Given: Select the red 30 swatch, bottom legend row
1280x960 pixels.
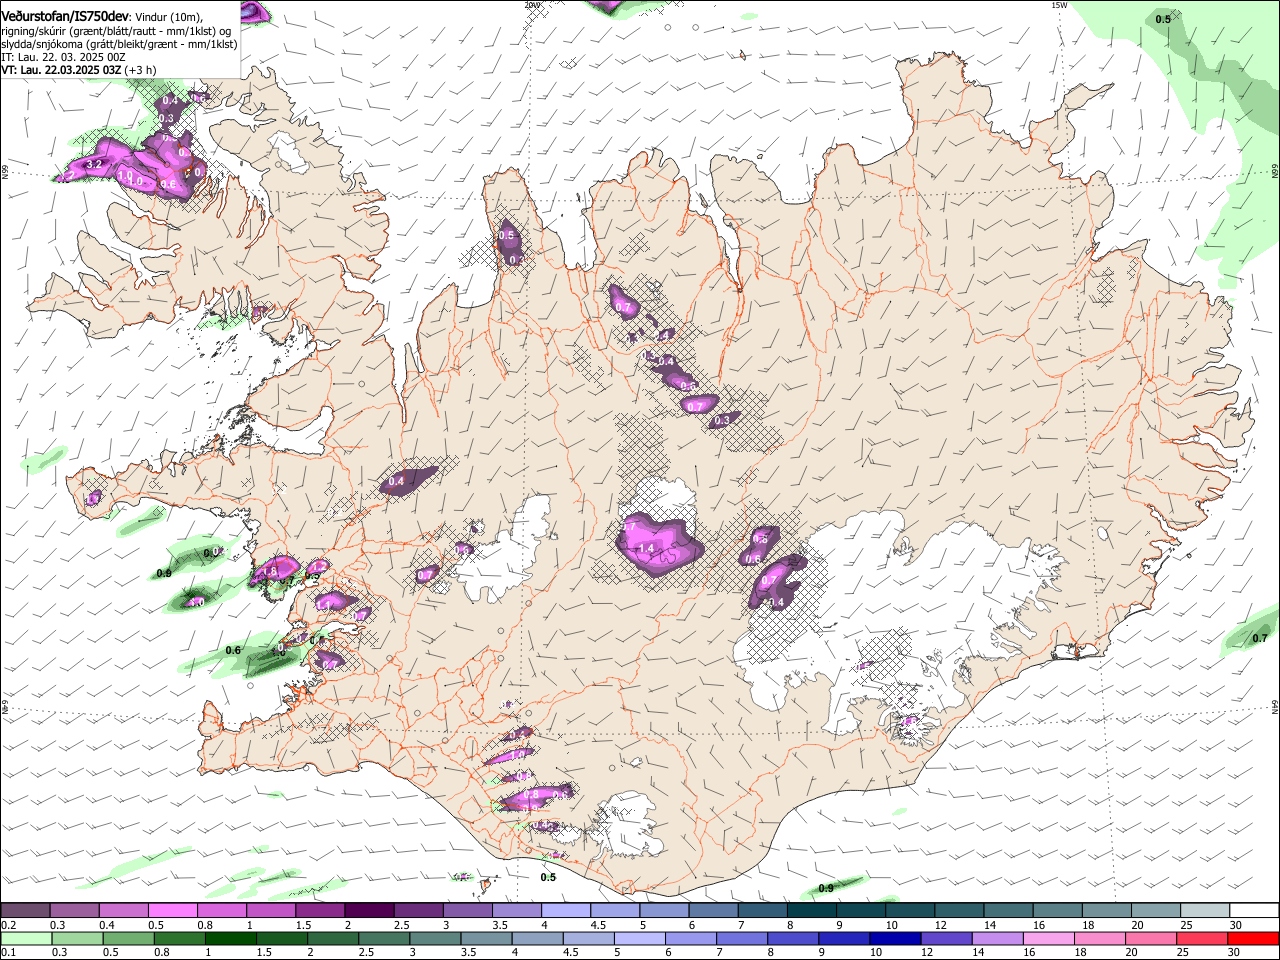Looking at the screenshot, I should pyautogui.click(x=1252, y=939).
